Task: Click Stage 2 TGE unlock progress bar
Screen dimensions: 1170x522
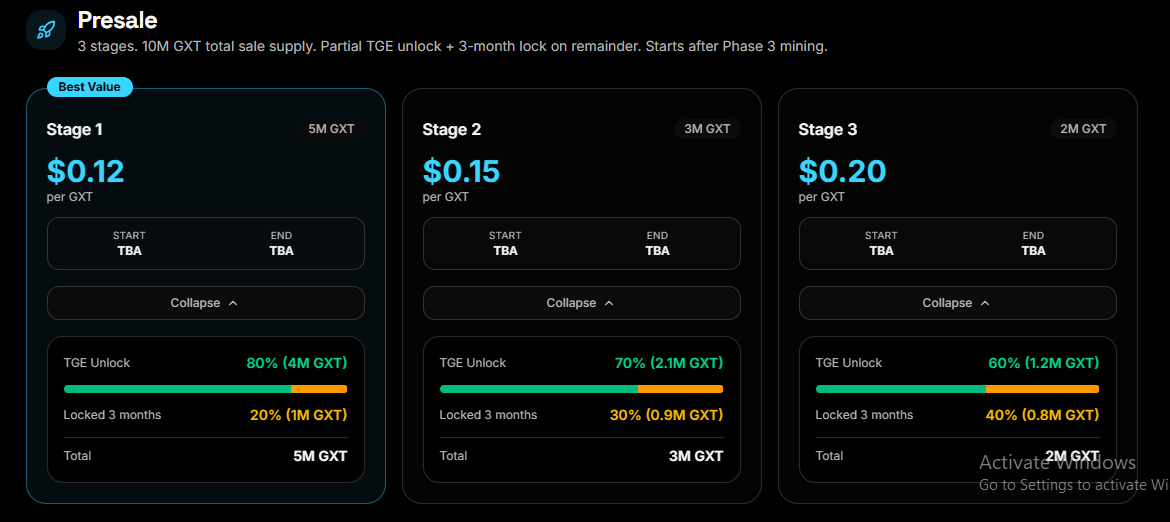Action: (x=581, y=389)
